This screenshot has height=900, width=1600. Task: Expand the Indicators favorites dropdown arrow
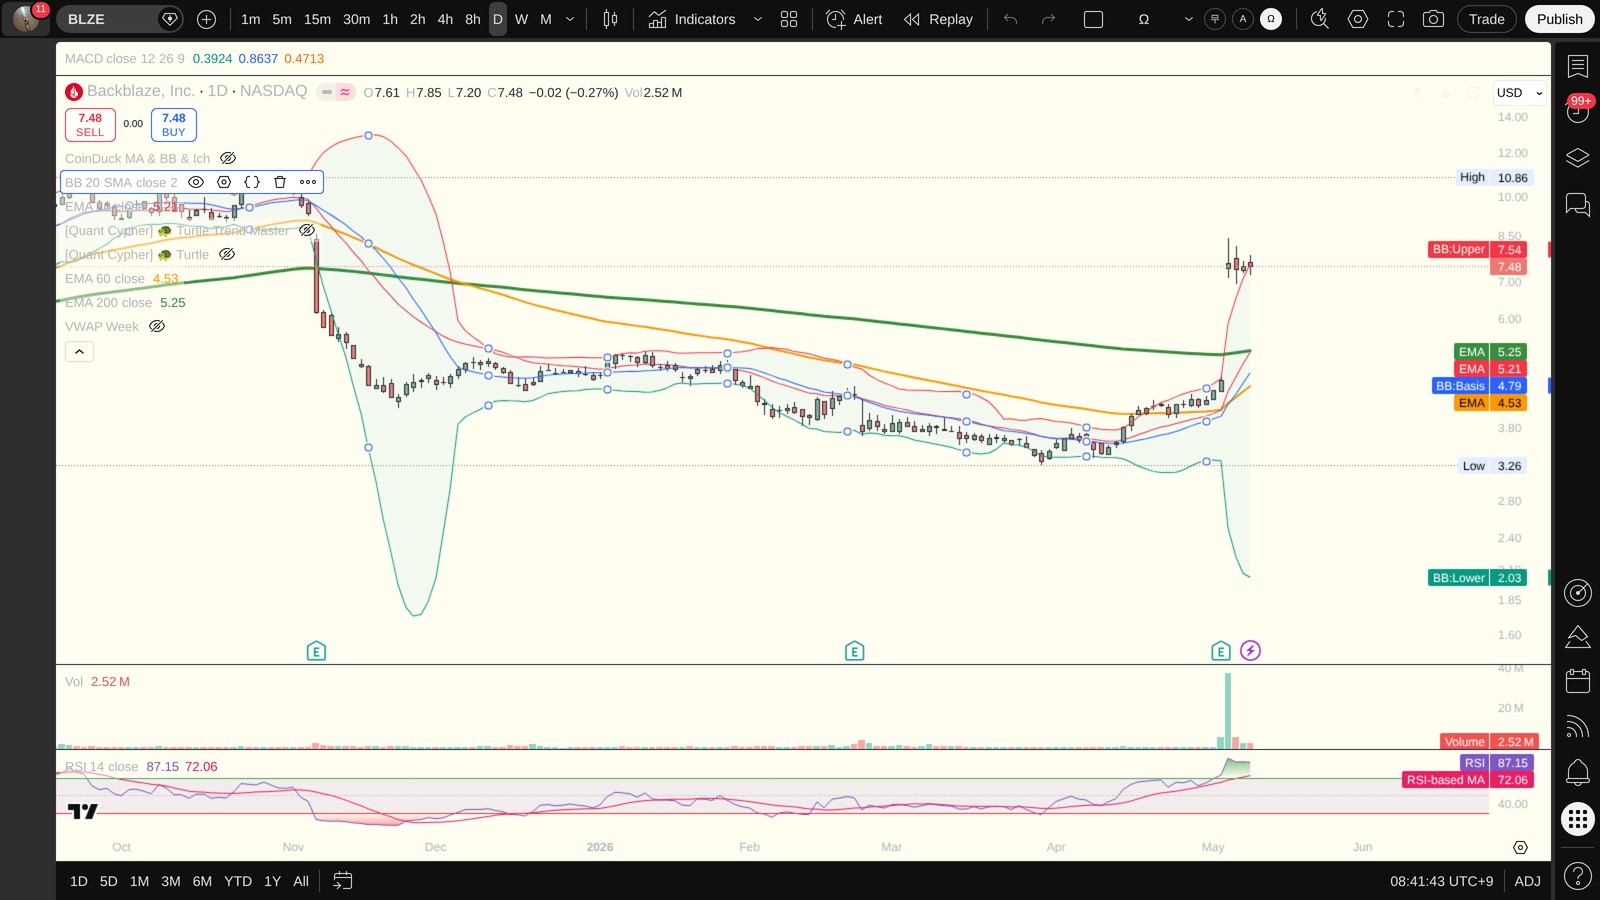[757, 19]
